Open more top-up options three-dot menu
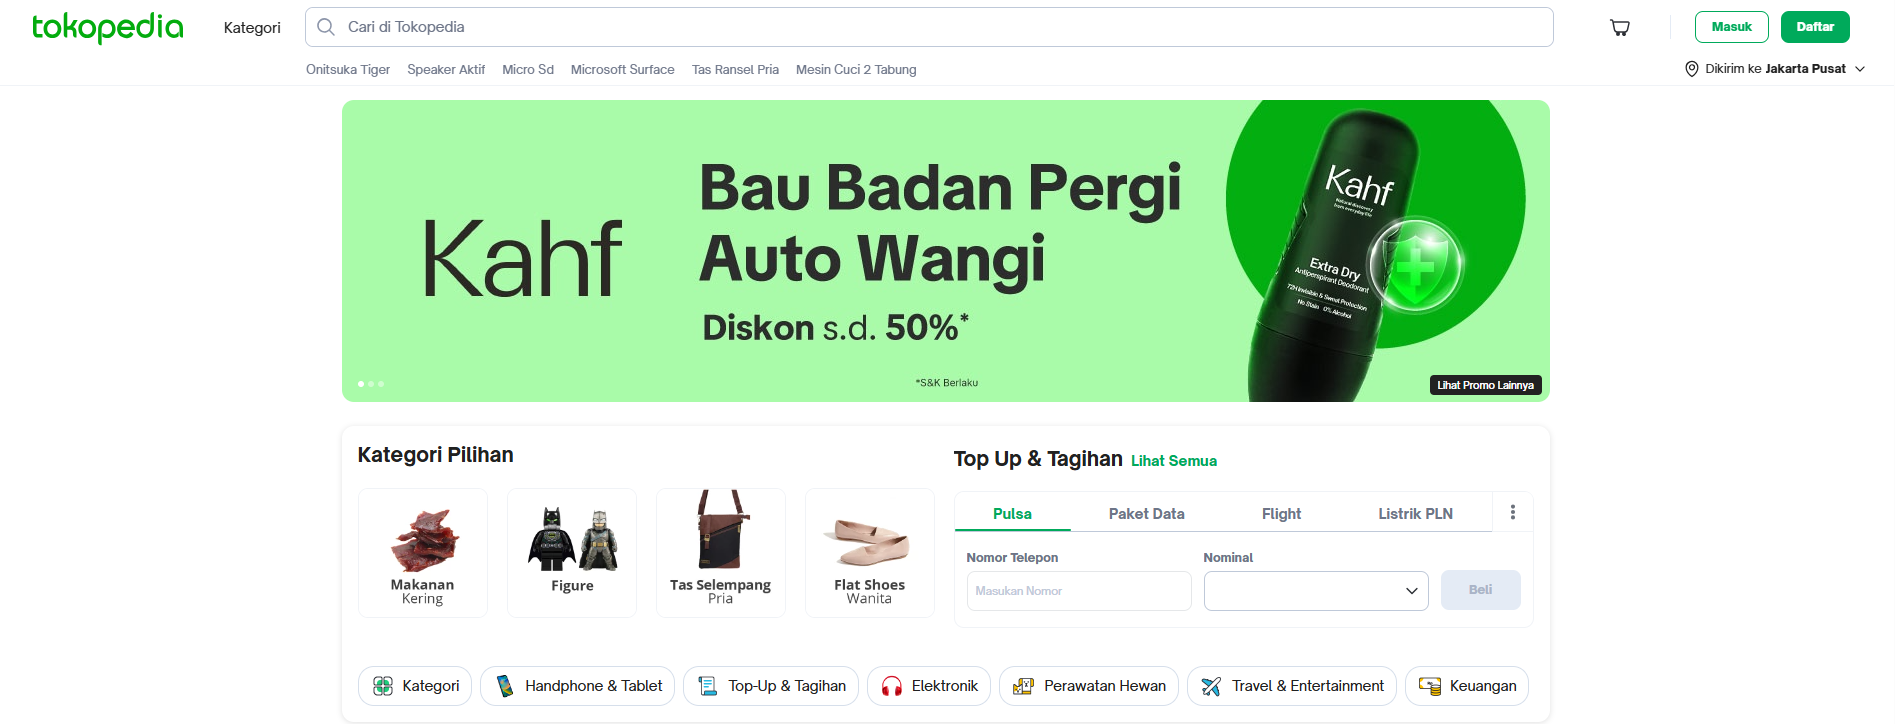 click(x=1513, y=512)
